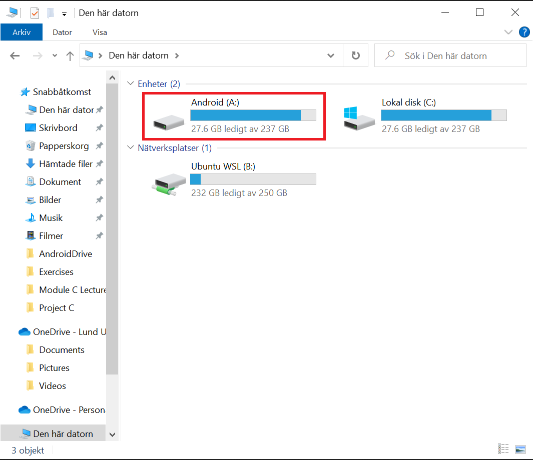Click the navigation pane scroll up arrow
Screen dimensions: 533x460
coord(112,78)
